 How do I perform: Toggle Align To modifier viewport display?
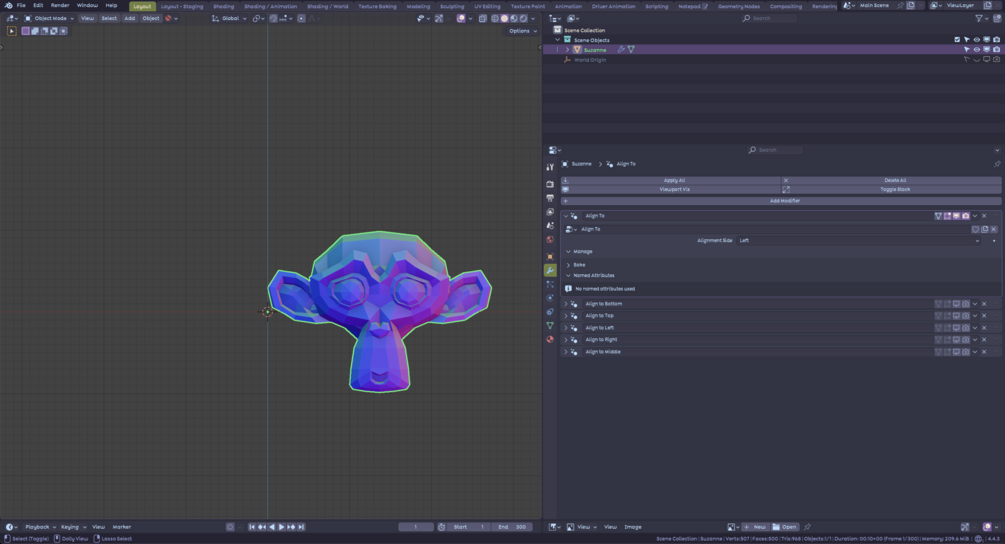[956, 216]
